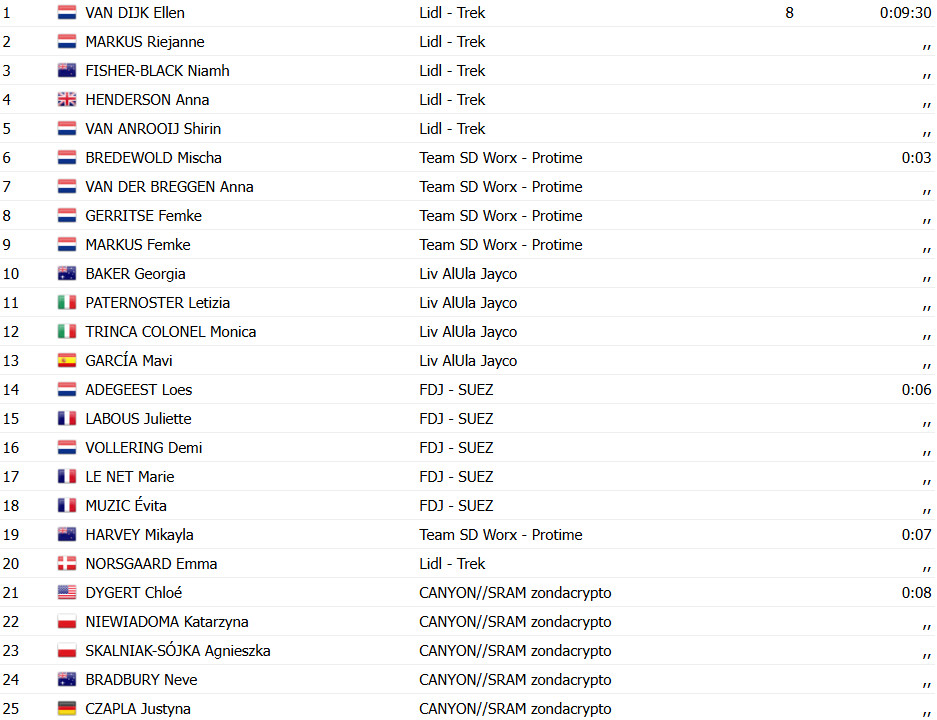Click the Polish flag beside NIEWIADOMA Katarzyna
The width and height of the screenshot is (937, 720).
pyautogui.click(x=67, y=621)
